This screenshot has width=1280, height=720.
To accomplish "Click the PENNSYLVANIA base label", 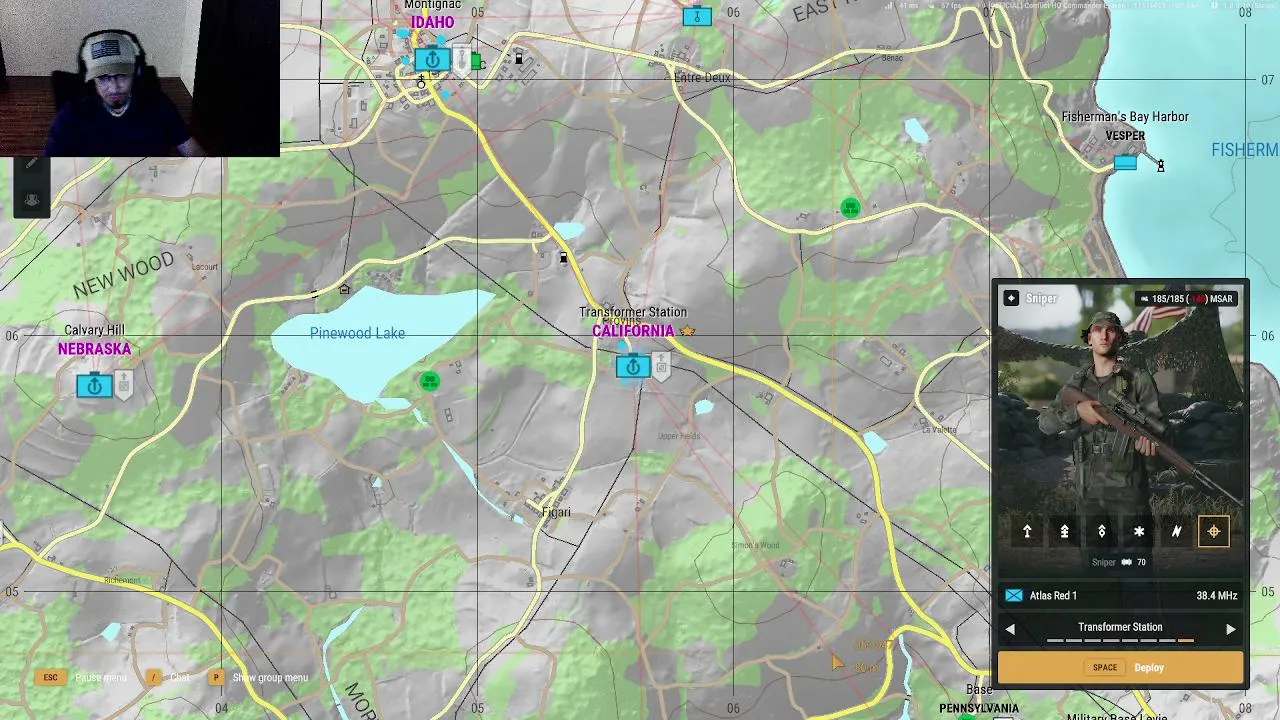I will [x=979, y=709].
